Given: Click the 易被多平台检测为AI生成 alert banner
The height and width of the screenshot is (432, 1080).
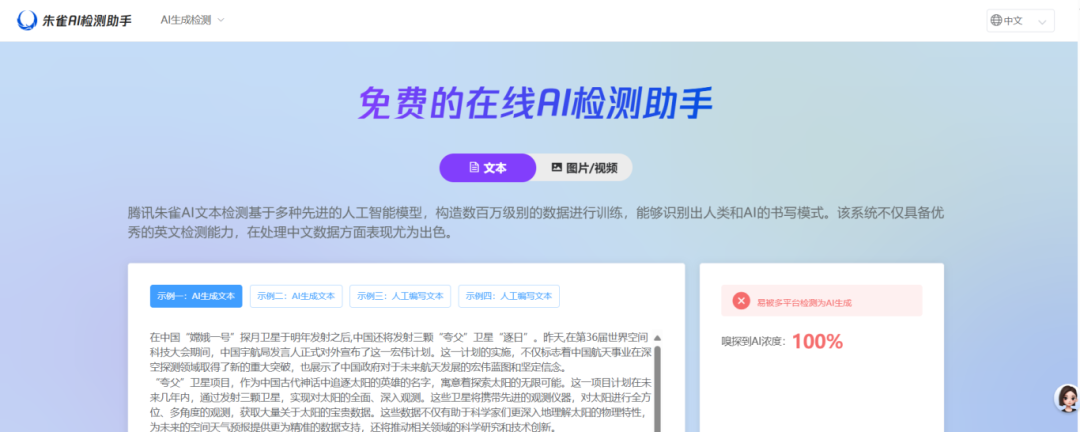Looking at the screenshot, I should point(821,300).
